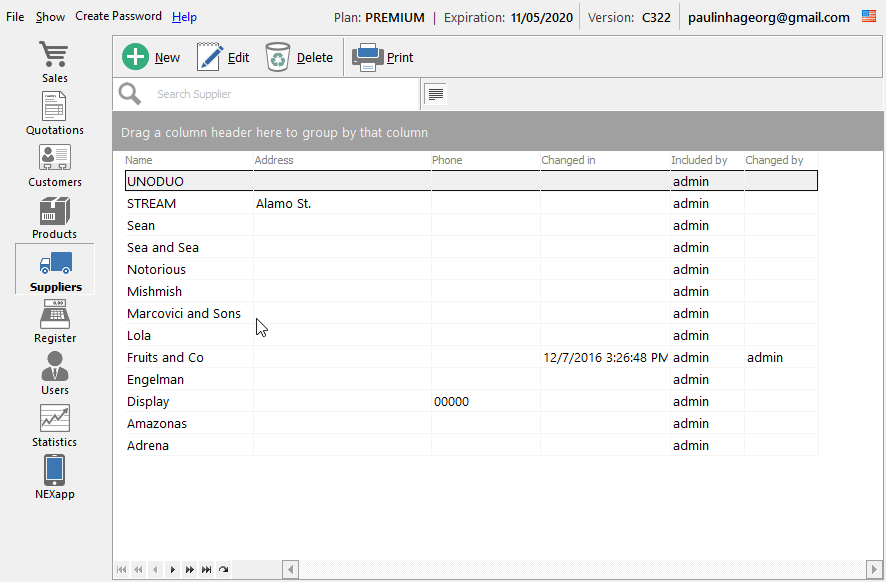Click the refresh navigator button
Viewport: 886px width, 582px height.
pyautogui.click(x=224, y=569)
